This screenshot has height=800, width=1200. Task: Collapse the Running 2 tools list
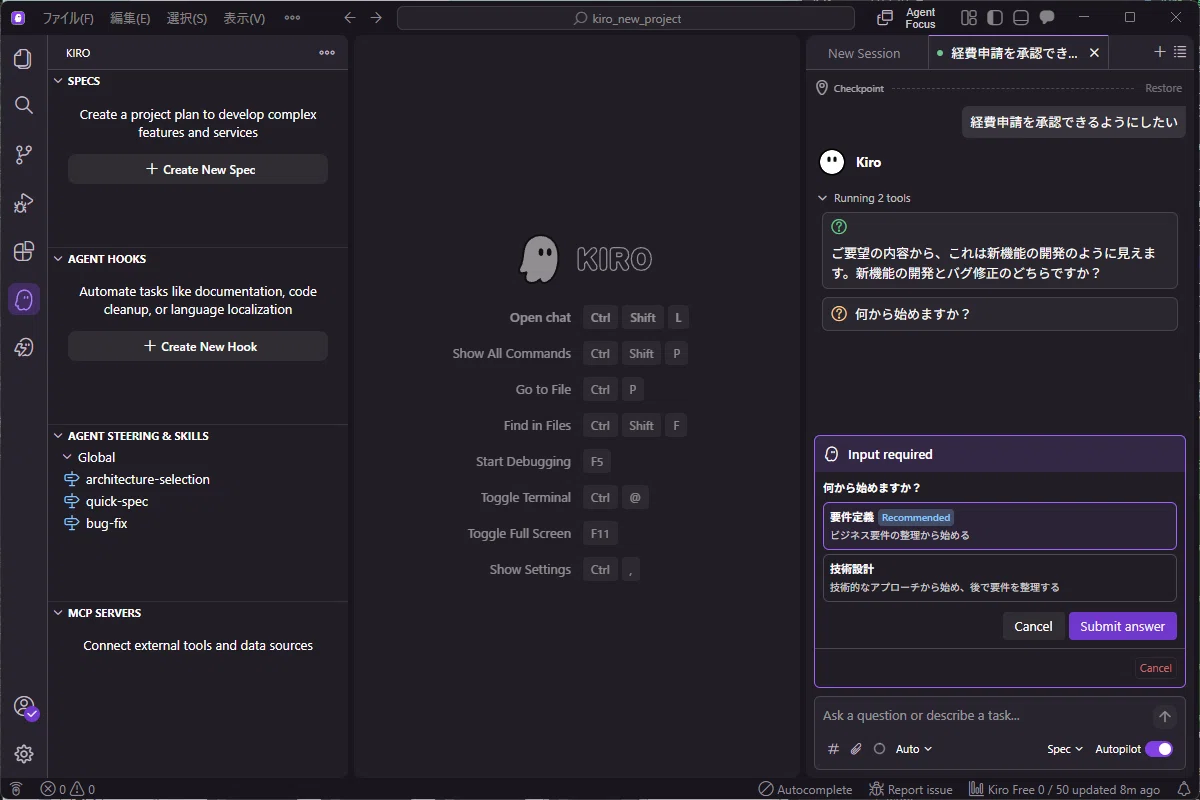click(x=823, y=198)
